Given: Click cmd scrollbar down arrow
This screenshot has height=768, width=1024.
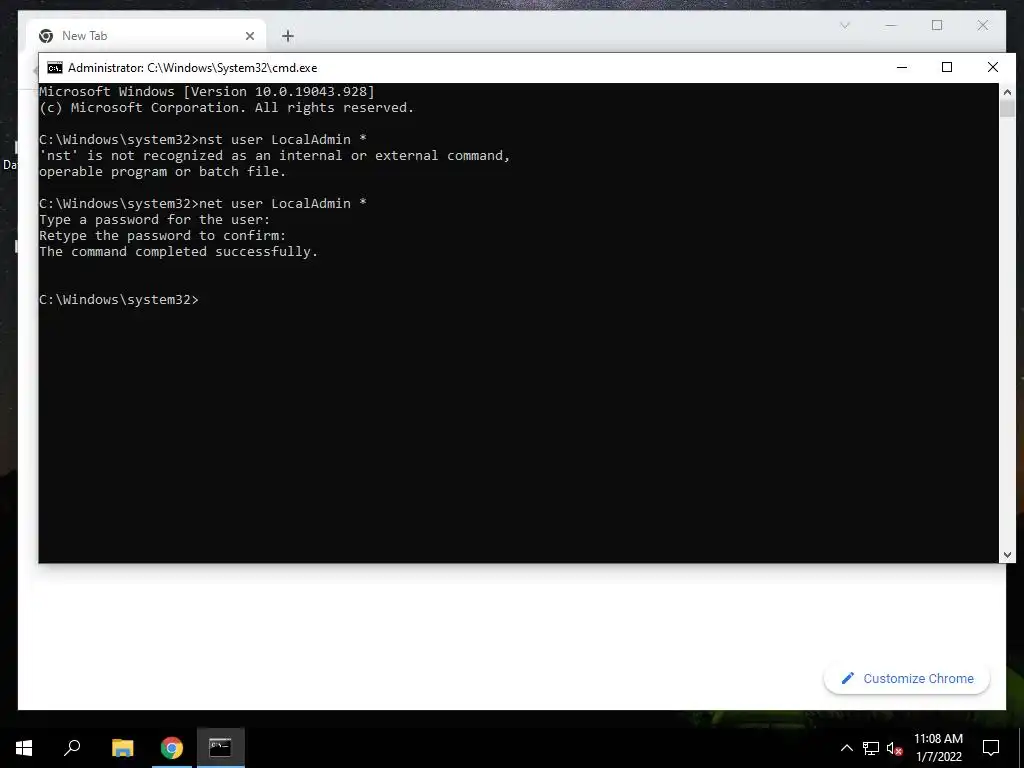Looking at the screenshot, I should coord(1007,555).
